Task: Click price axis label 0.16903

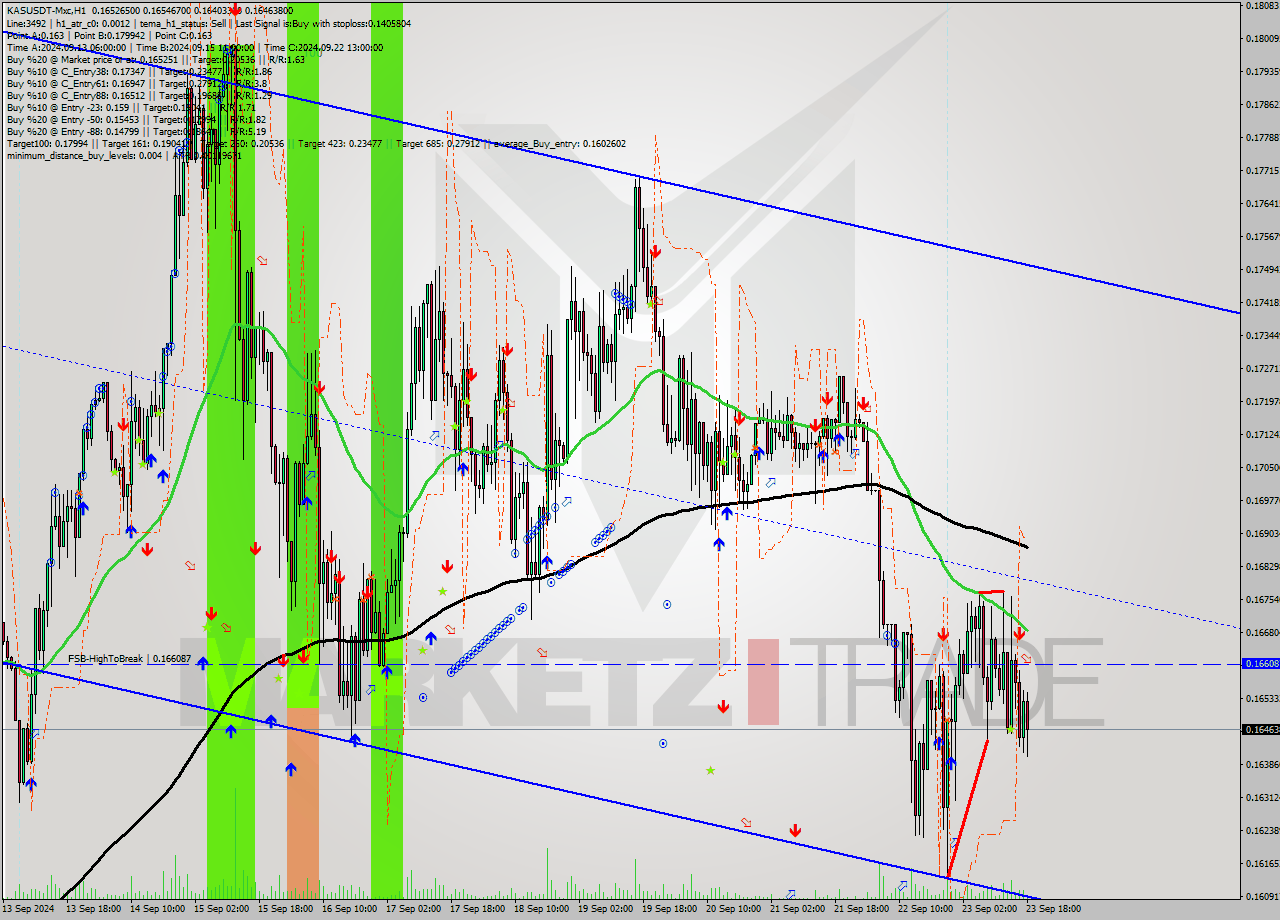Action: 1262,534
